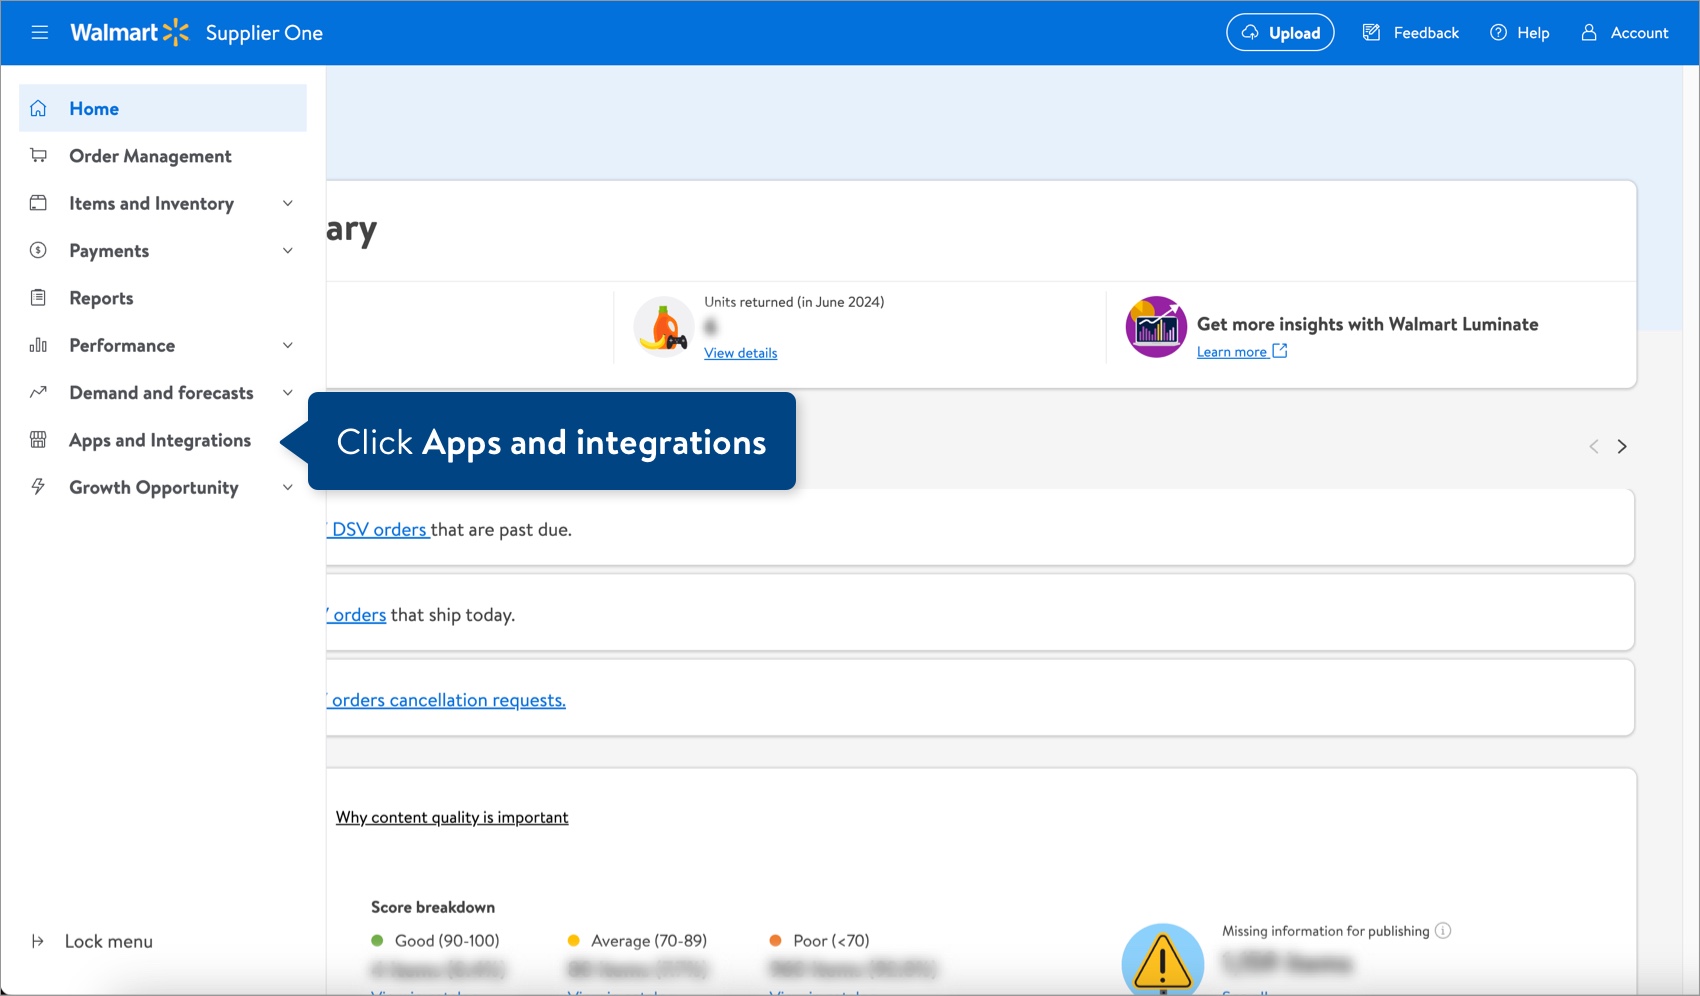Click the Apps and Integrations grid icon
The image size is (1700, 996).
click(39, 440)
